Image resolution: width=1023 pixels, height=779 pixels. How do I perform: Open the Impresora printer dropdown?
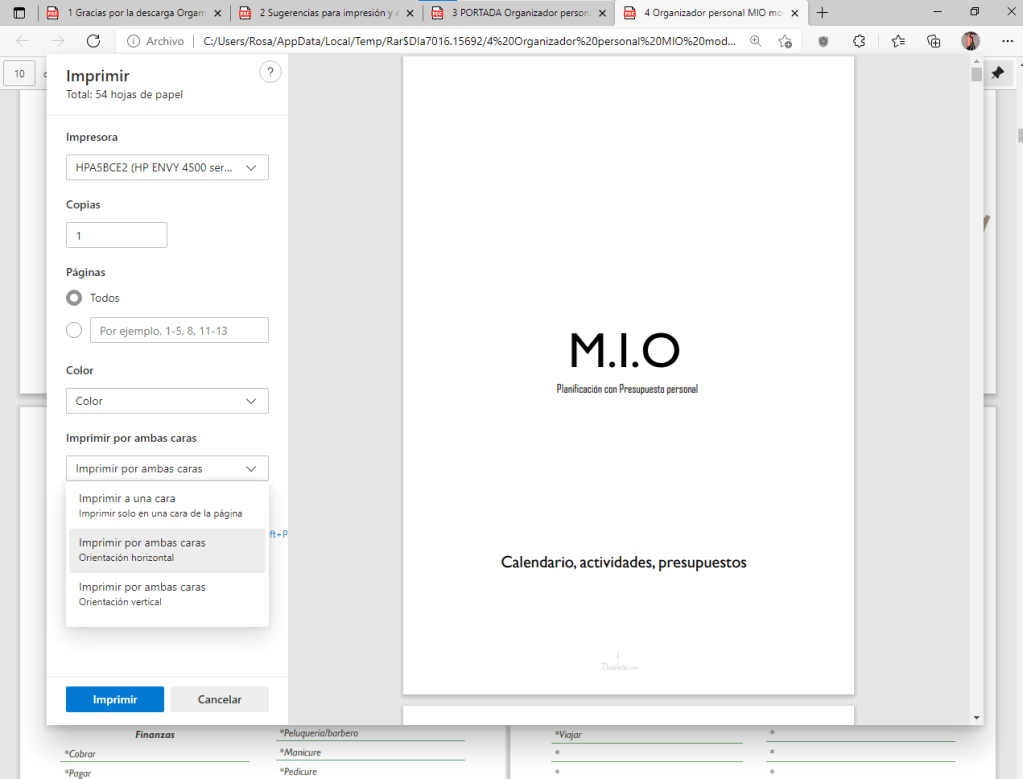(167, 168)
